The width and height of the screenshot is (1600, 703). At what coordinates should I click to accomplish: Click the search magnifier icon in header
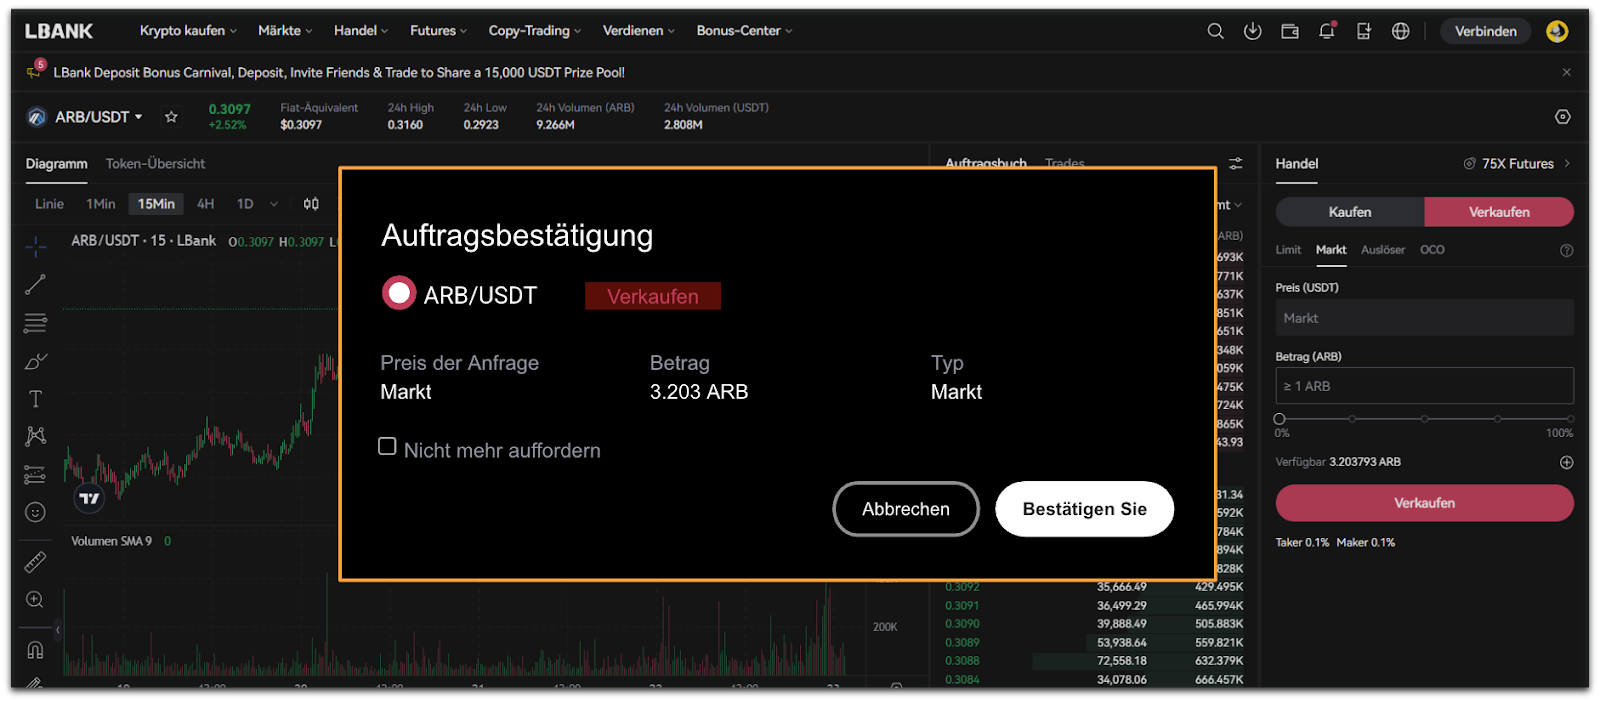tap(1215, 31)
